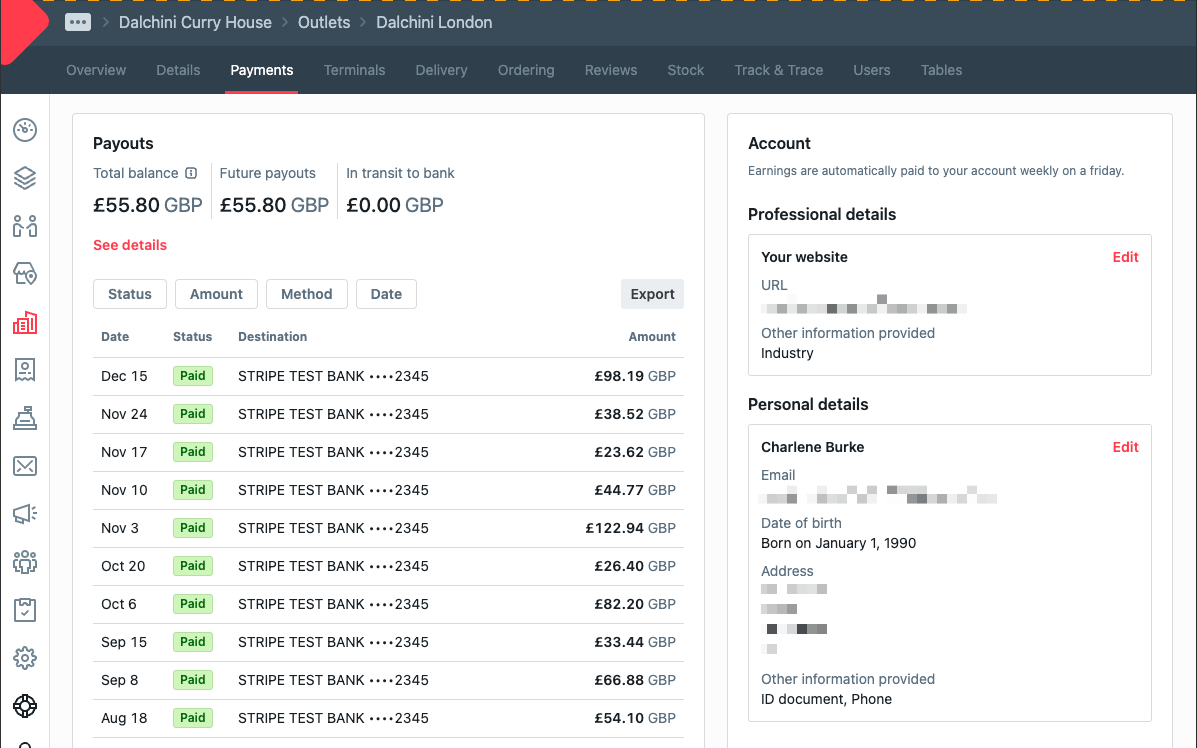This screenshot has width=1197, height=748.
Task: Open the receipt icon in sidebar
Action: pyautogui.click(x=25, y=370)
